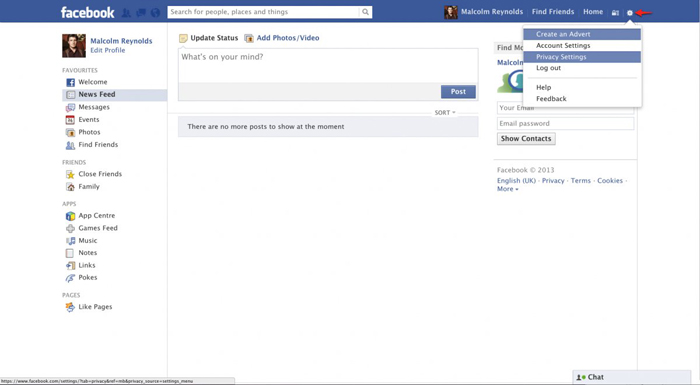This screenshot has width=700, height=385.
Task: Open Help from the settings menu
Action: [x=582, y=88]
